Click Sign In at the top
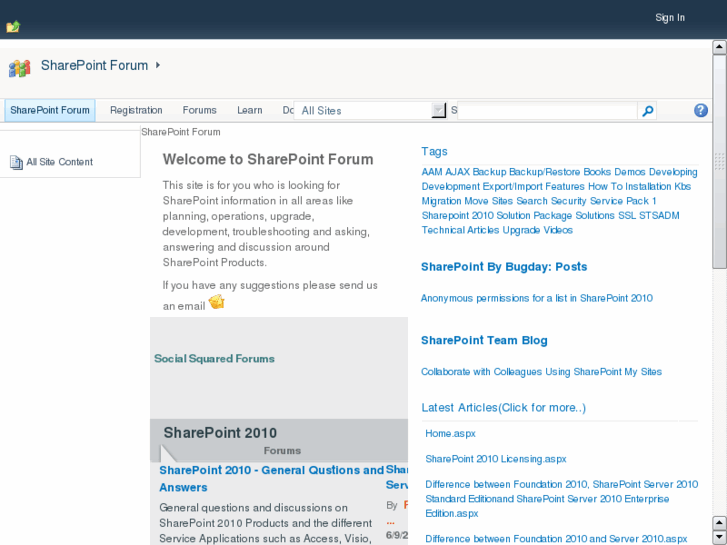Image resolution: width=727 pixels, height=545 pixels. tap(670, 18)
